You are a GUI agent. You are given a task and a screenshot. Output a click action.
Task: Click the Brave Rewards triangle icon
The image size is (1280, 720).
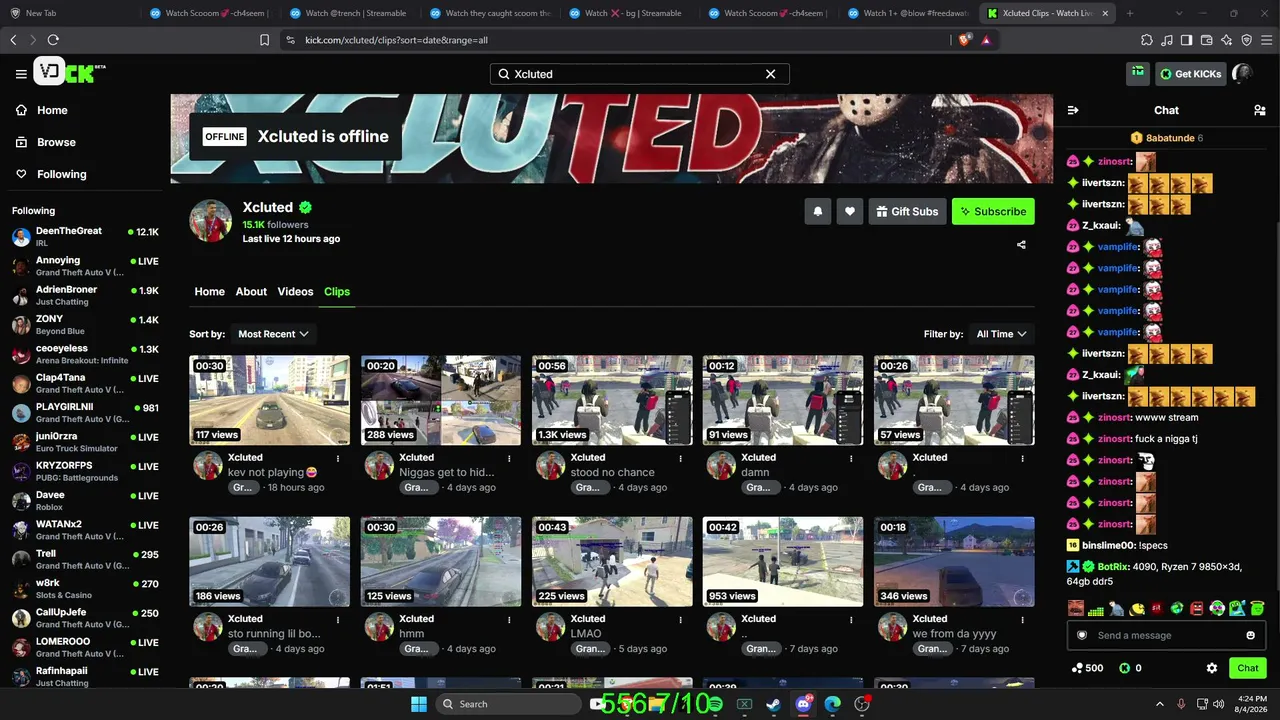(986, 40)
